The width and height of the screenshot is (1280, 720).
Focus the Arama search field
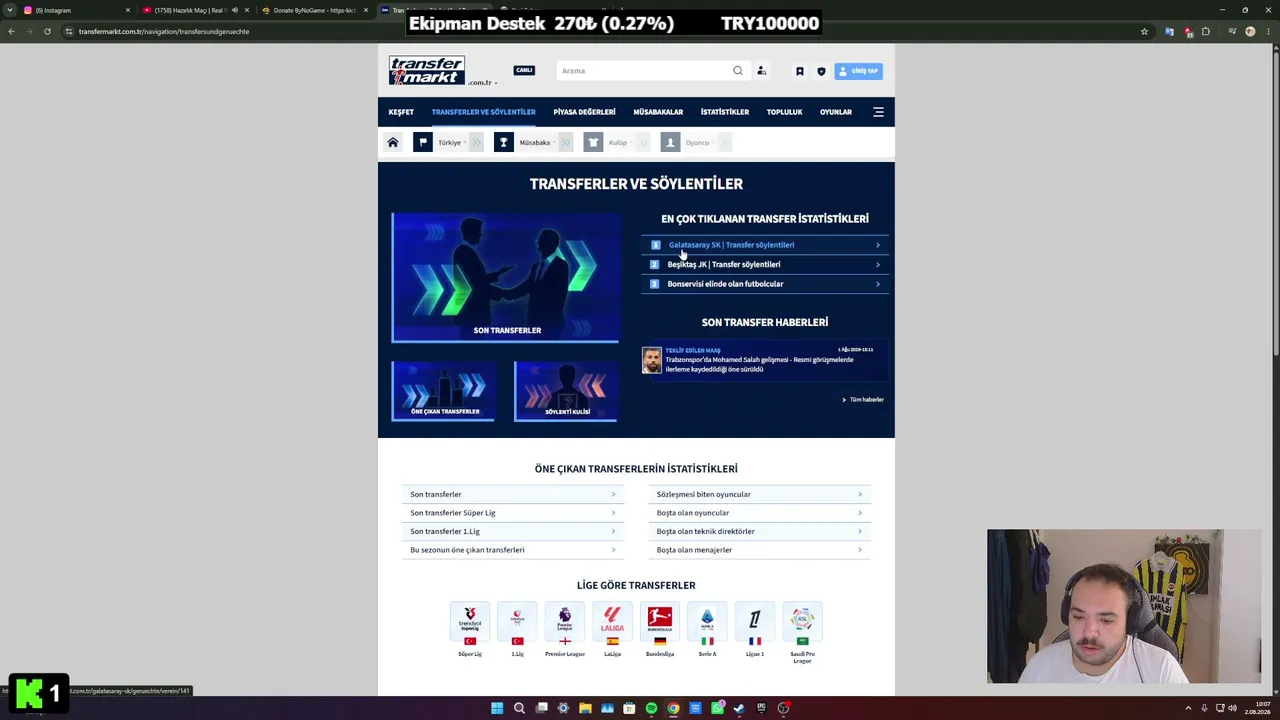click(x=644, y=71)
